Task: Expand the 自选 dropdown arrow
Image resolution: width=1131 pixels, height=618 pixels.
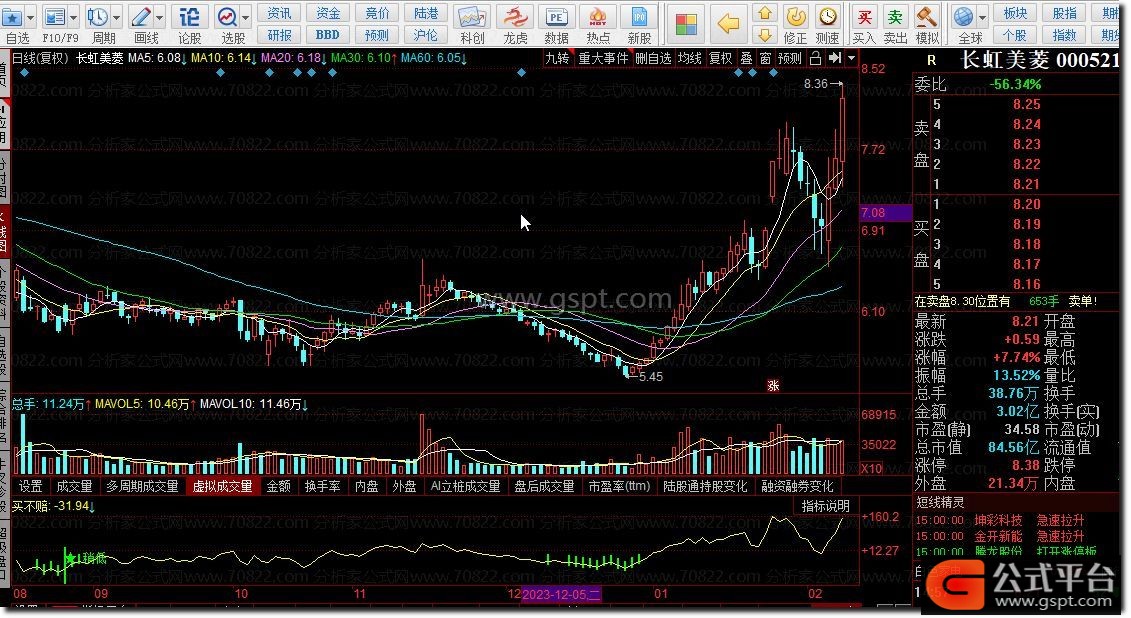Action: (30, 17)
